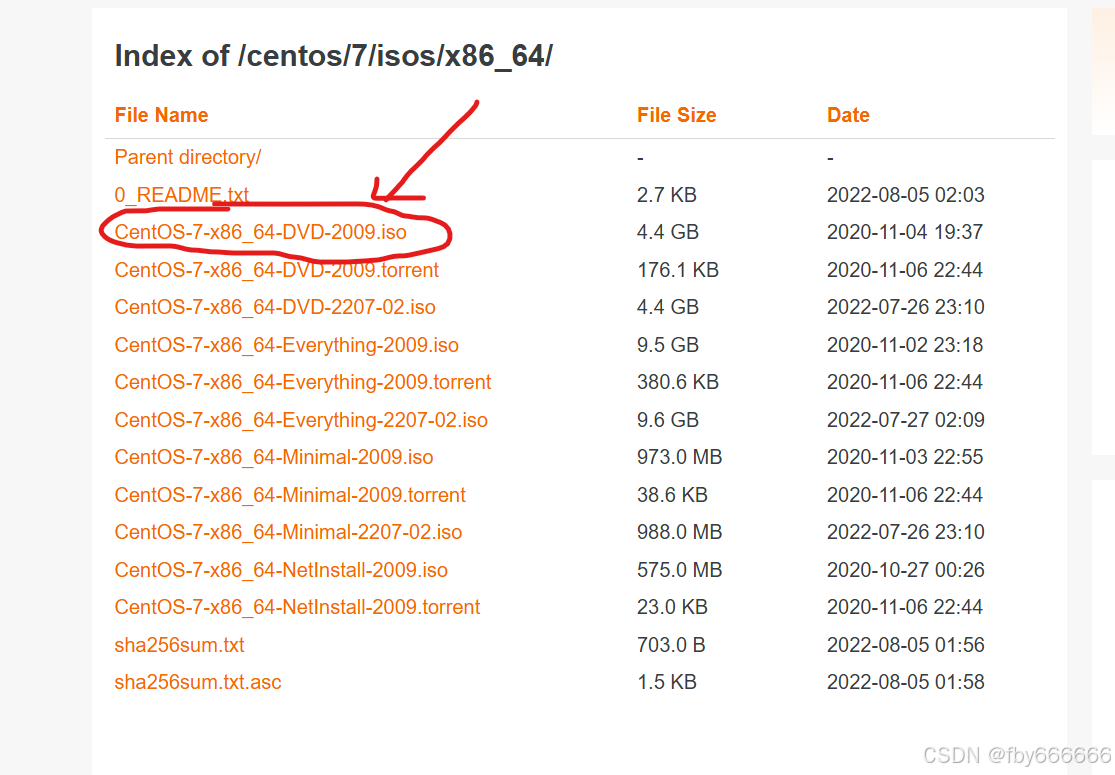
Task: Select date 2022-08-05 02:03
Action: pyautogui.click(x=906, y=195)
